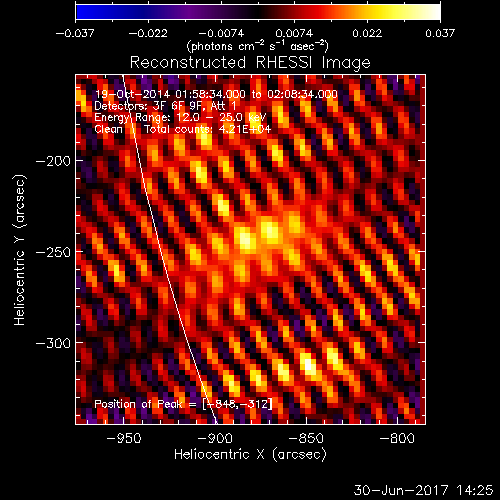Click the -200 Y-axis tick label

coord(53,161)
